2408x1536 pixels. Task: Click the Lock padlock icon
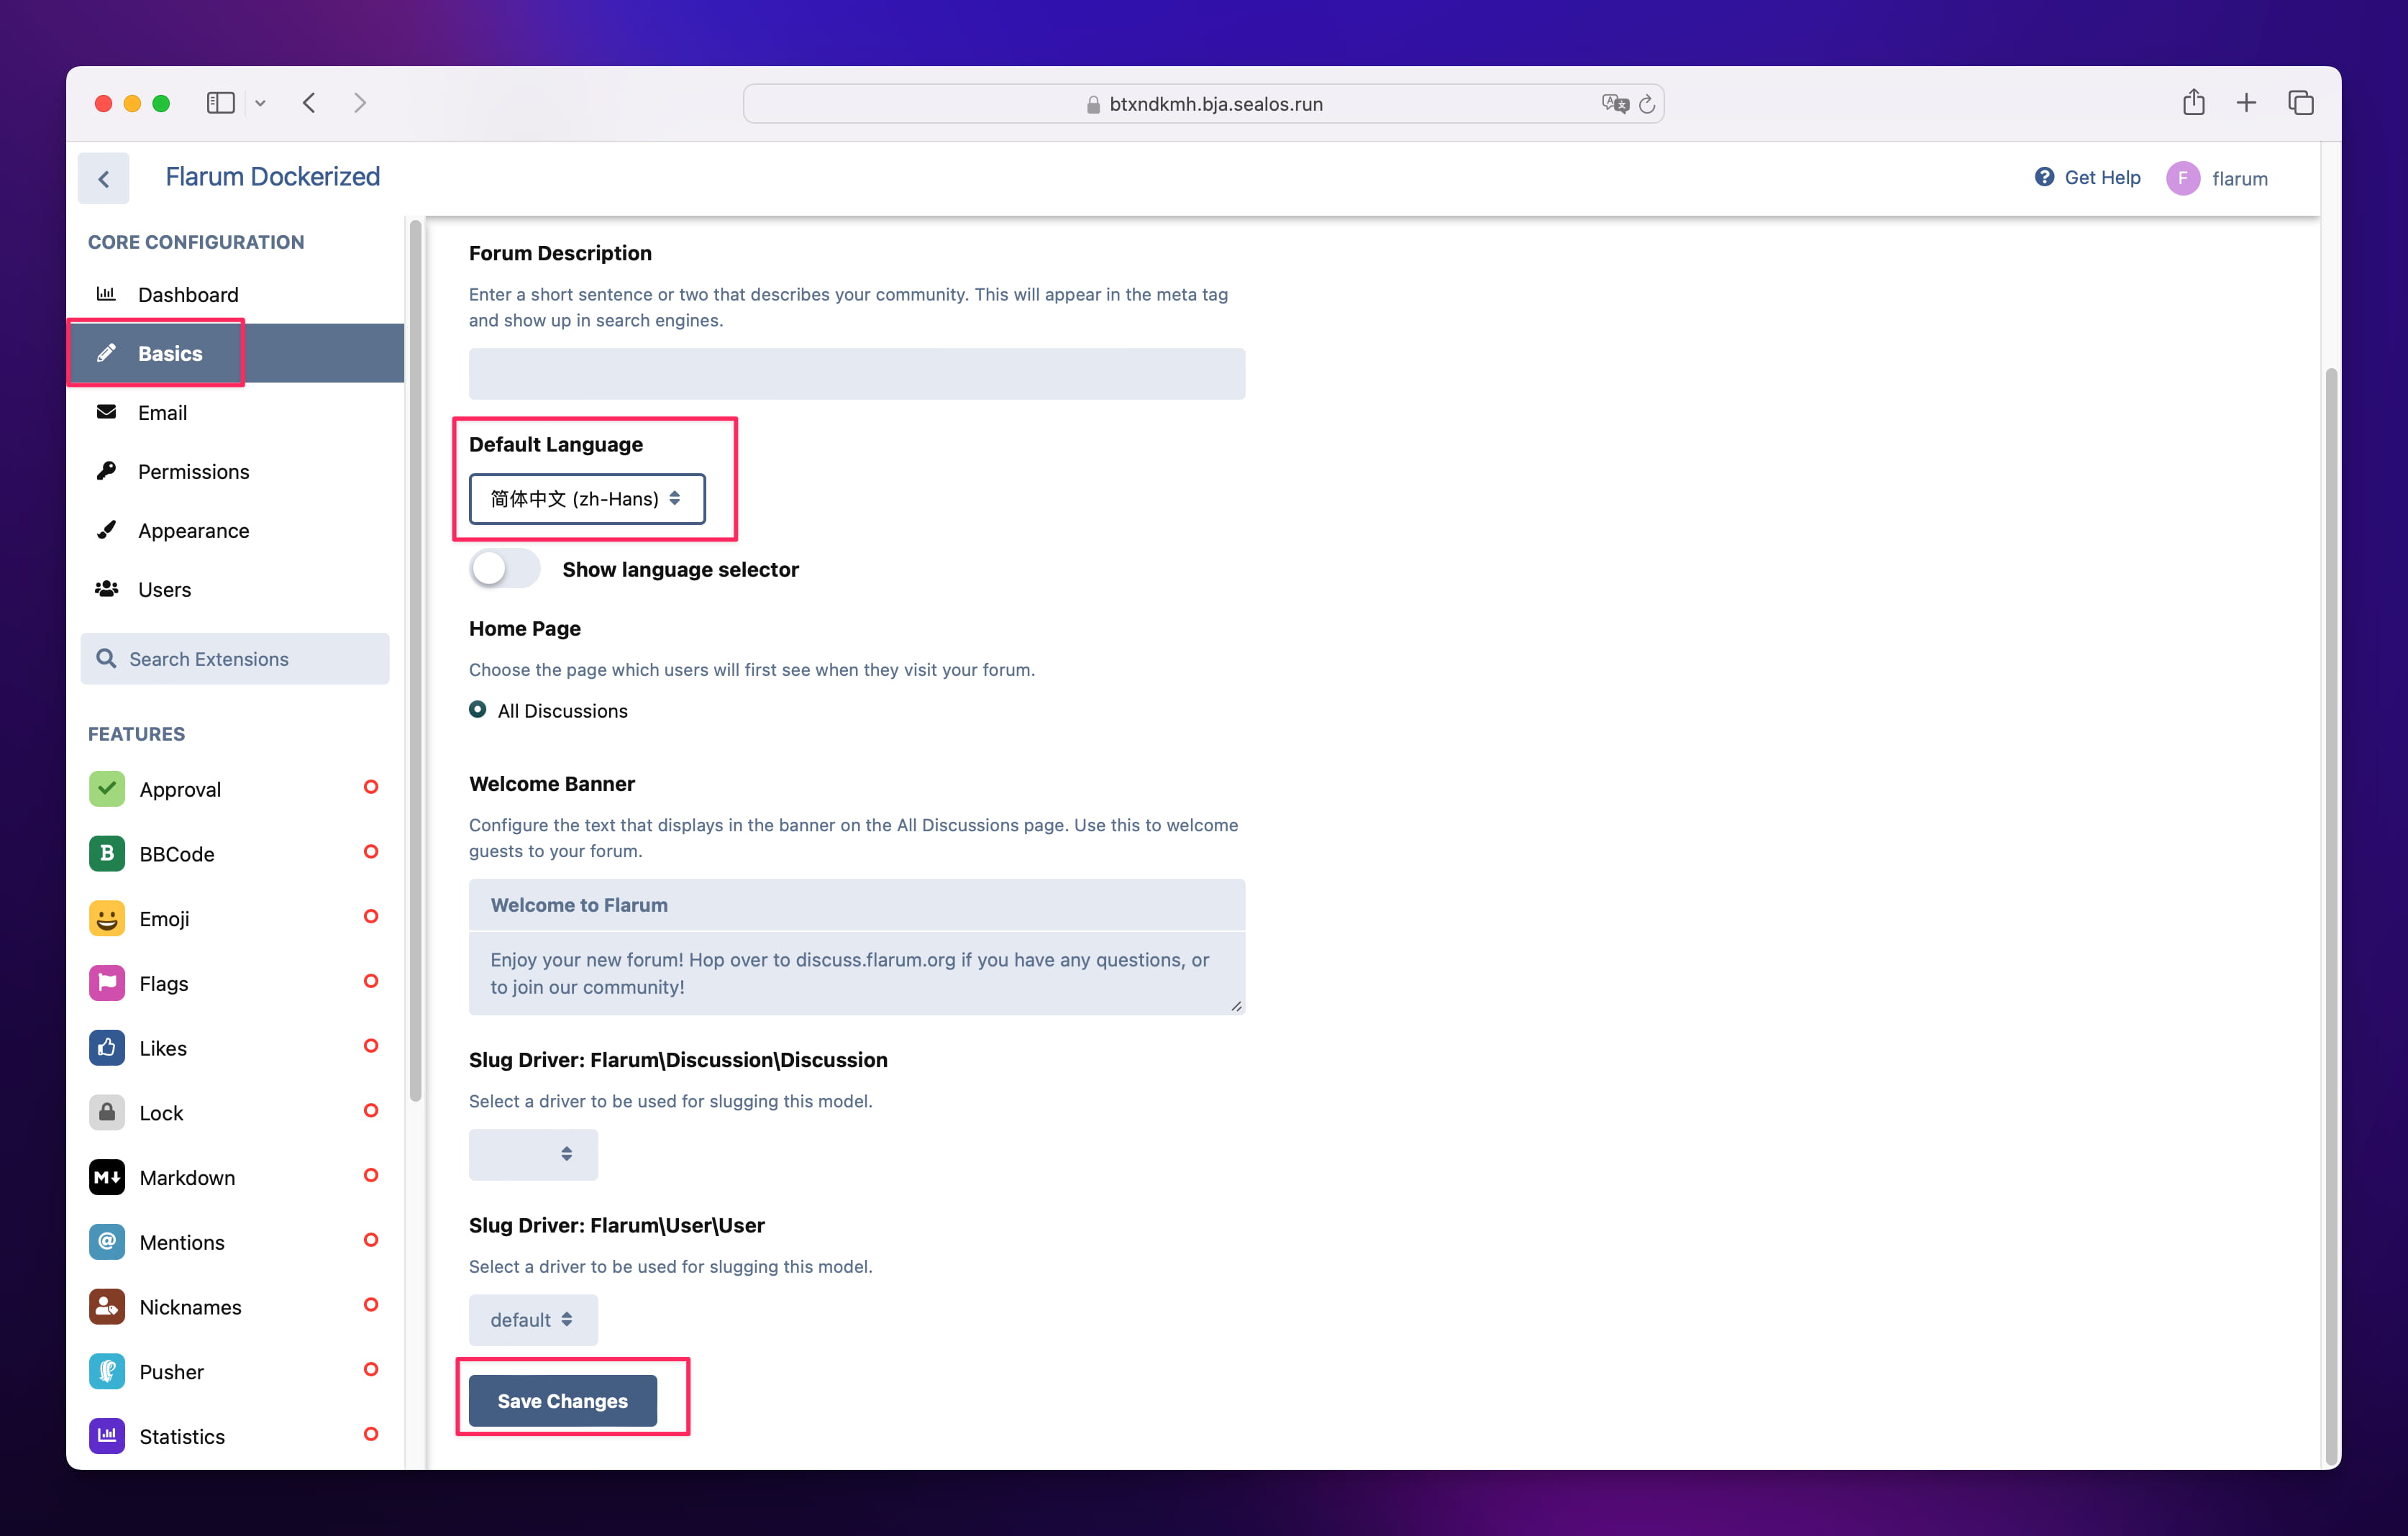click(x=107, y=1113)
